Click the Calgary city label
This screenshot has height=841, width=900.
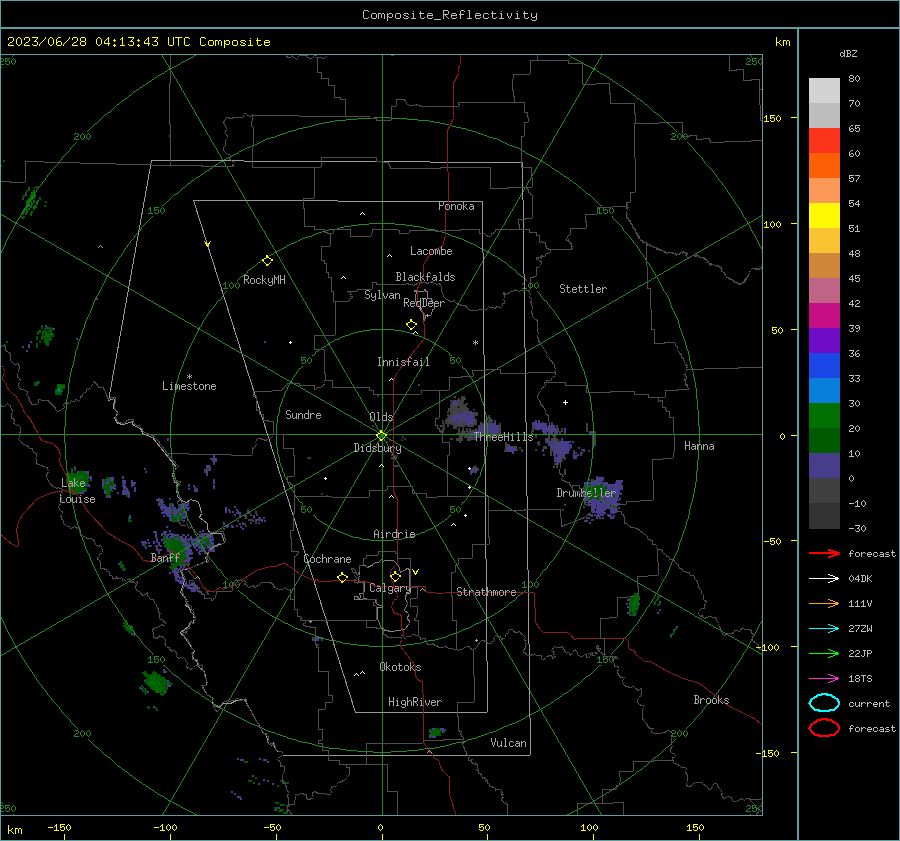point(390,588)
